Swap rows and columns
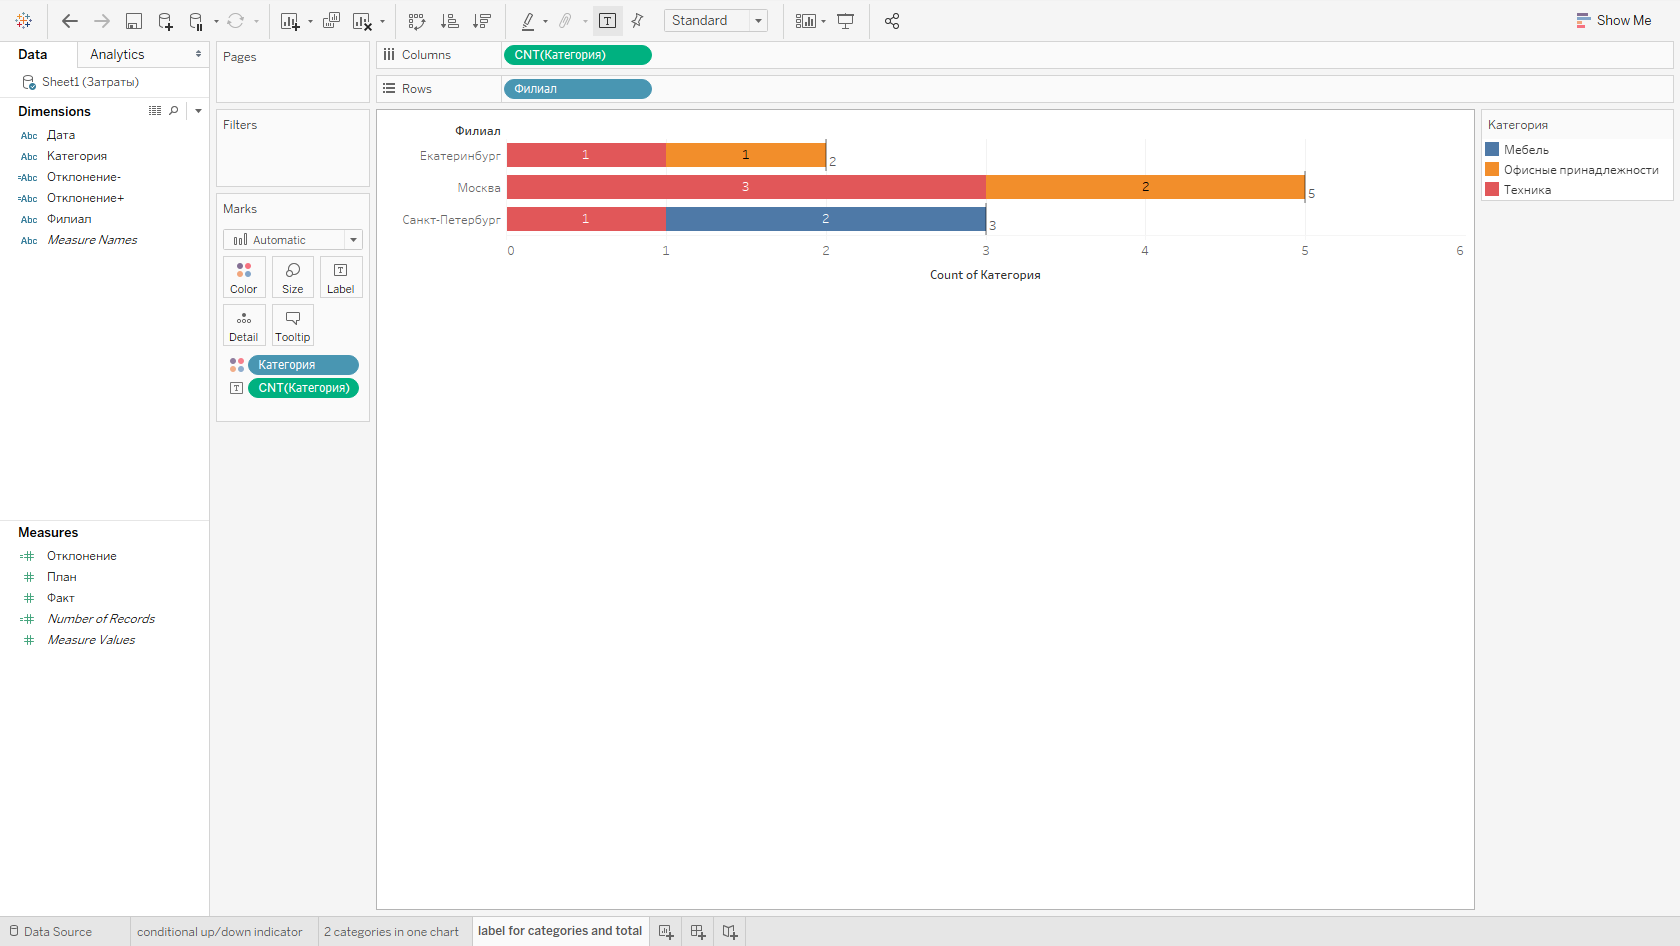This screenshot has height=946, width=1680. coord(417,21)
